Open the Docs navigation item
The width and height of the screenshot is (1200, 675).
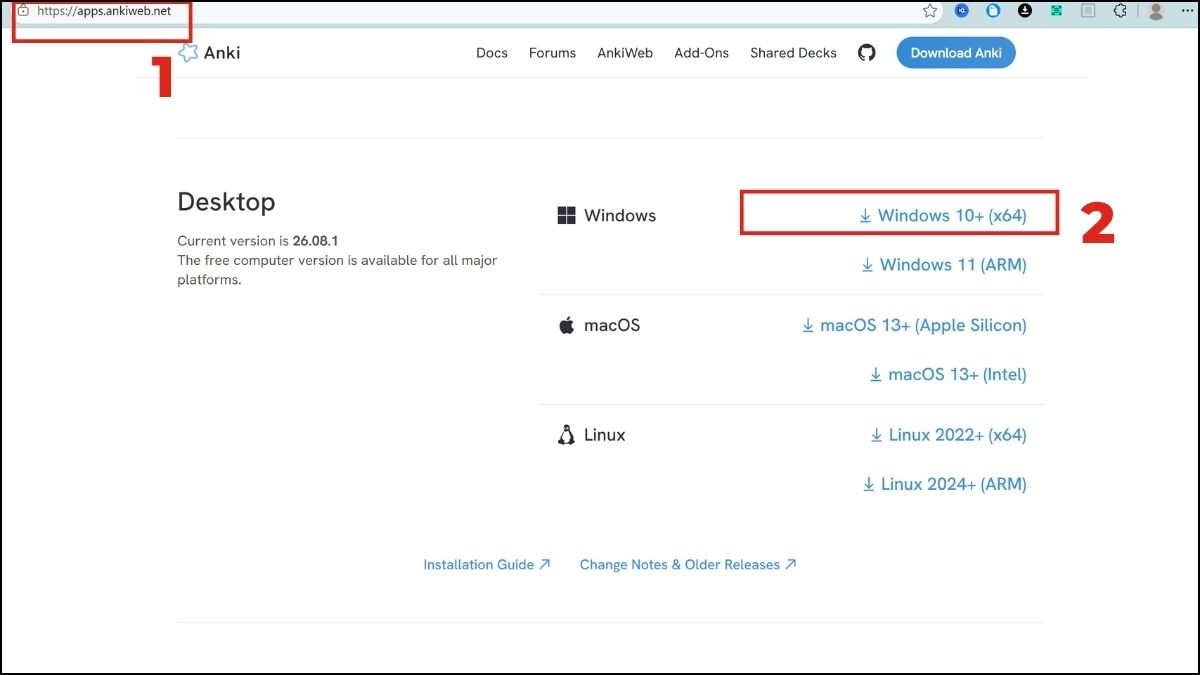point(492,53)
